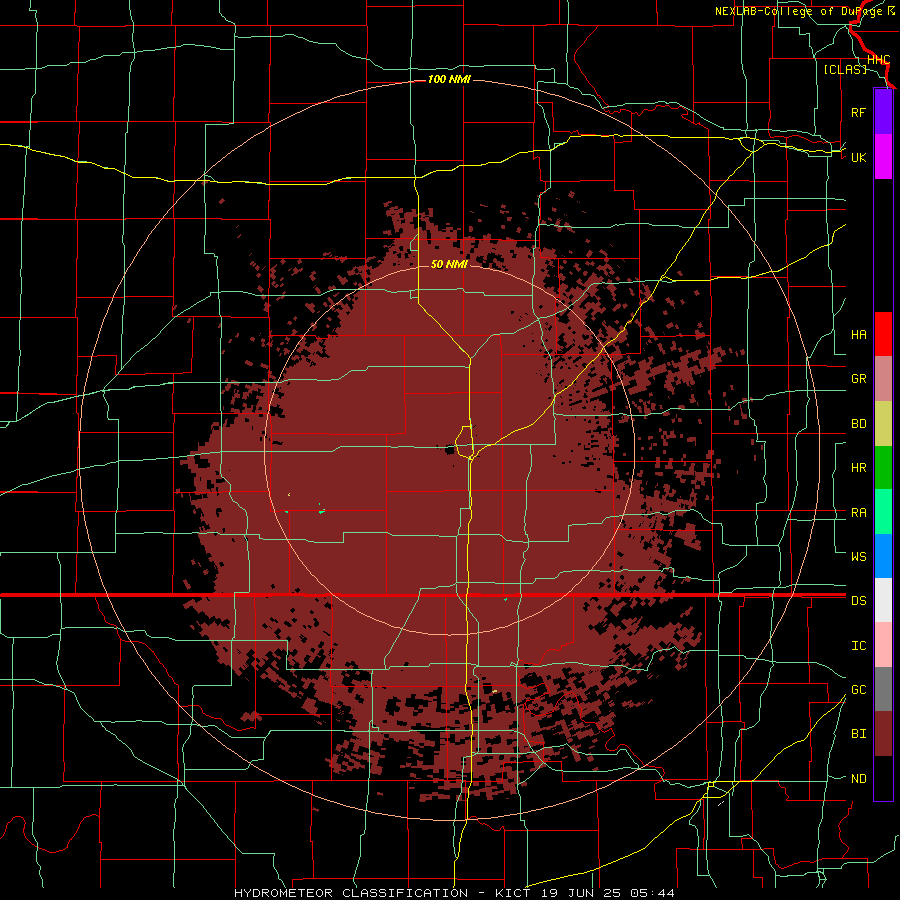Click the '50 NMI' range ring label
The width and height of the screenshot is (900, 900).
coord(449,264)
